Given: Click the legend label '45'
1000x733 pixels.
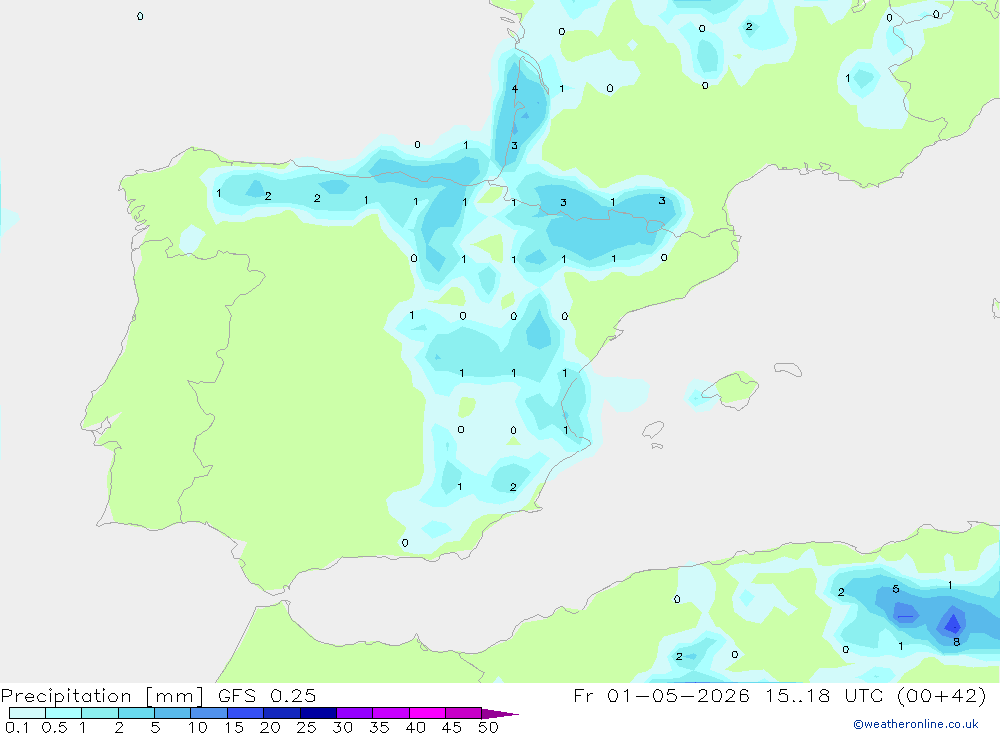Looking at the screenshot, I should pos(452,727).
